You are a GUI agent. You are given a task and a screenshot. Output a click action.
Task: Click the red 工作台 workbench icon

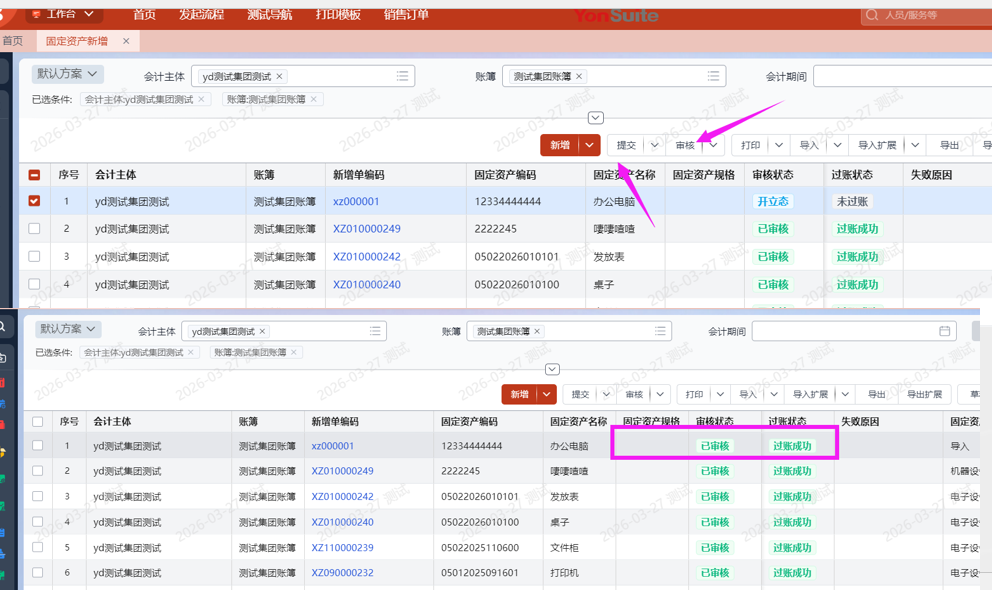coord(36,14)
